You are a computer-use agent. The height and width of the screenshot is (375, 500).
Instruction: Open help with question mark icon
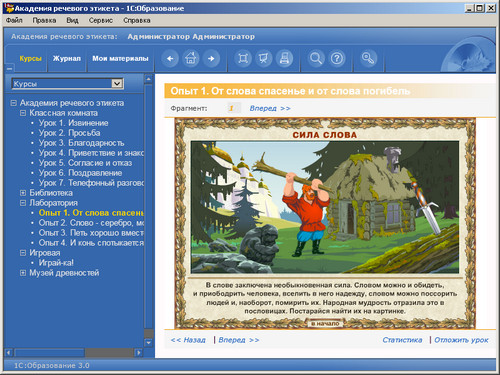337,59
